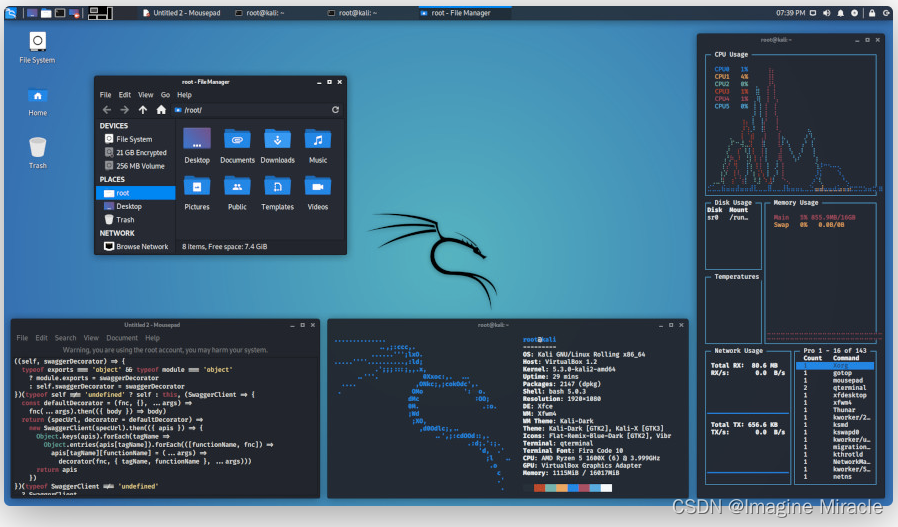Open Edit menu in File Manager
The height and width of the screenshot is (527, 898).
click(x=125, y=95)
